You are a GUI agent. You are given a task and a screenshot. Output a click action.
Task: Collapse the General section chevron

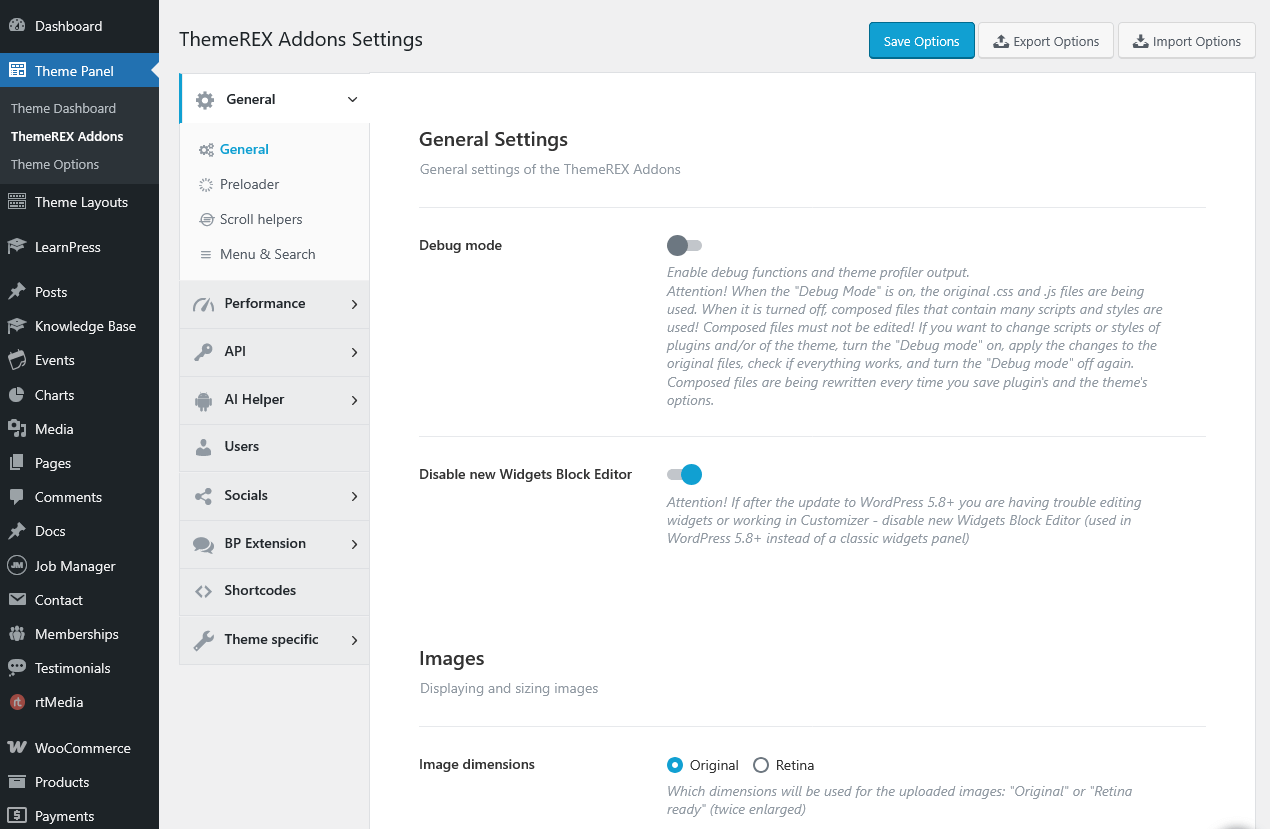click(352, 99)
